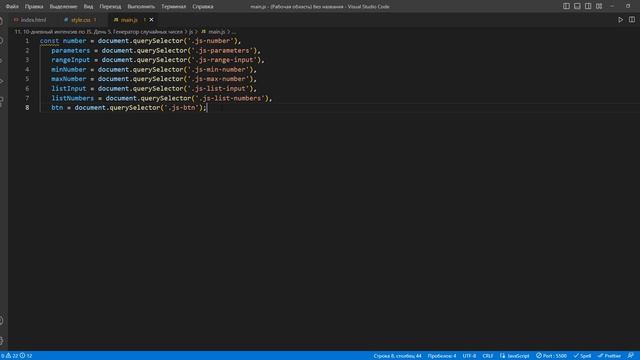Click the '.js-number' selector string
The height and width of the screenshot is (360, 640).
pos(211,41)
